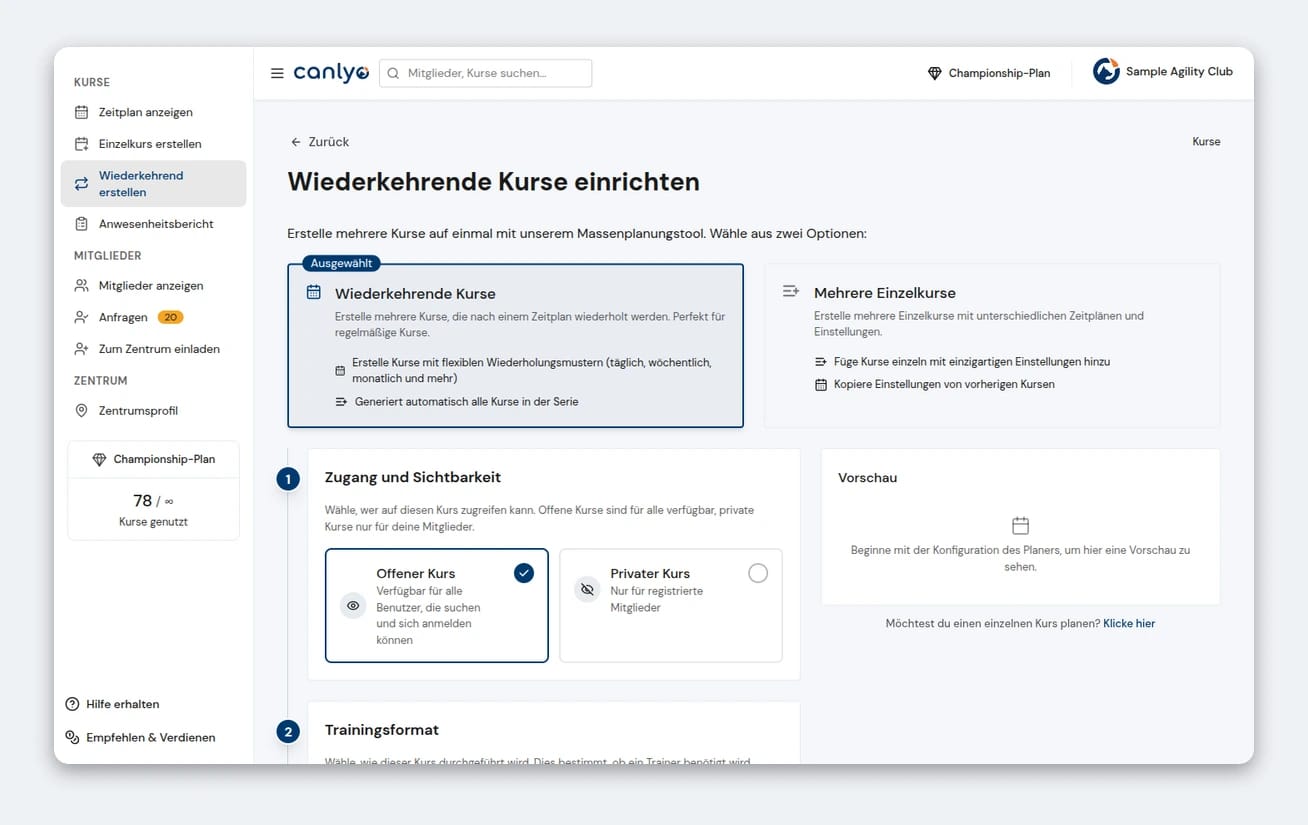Click the crossed-eye icon in Privater Kurs

587,590
